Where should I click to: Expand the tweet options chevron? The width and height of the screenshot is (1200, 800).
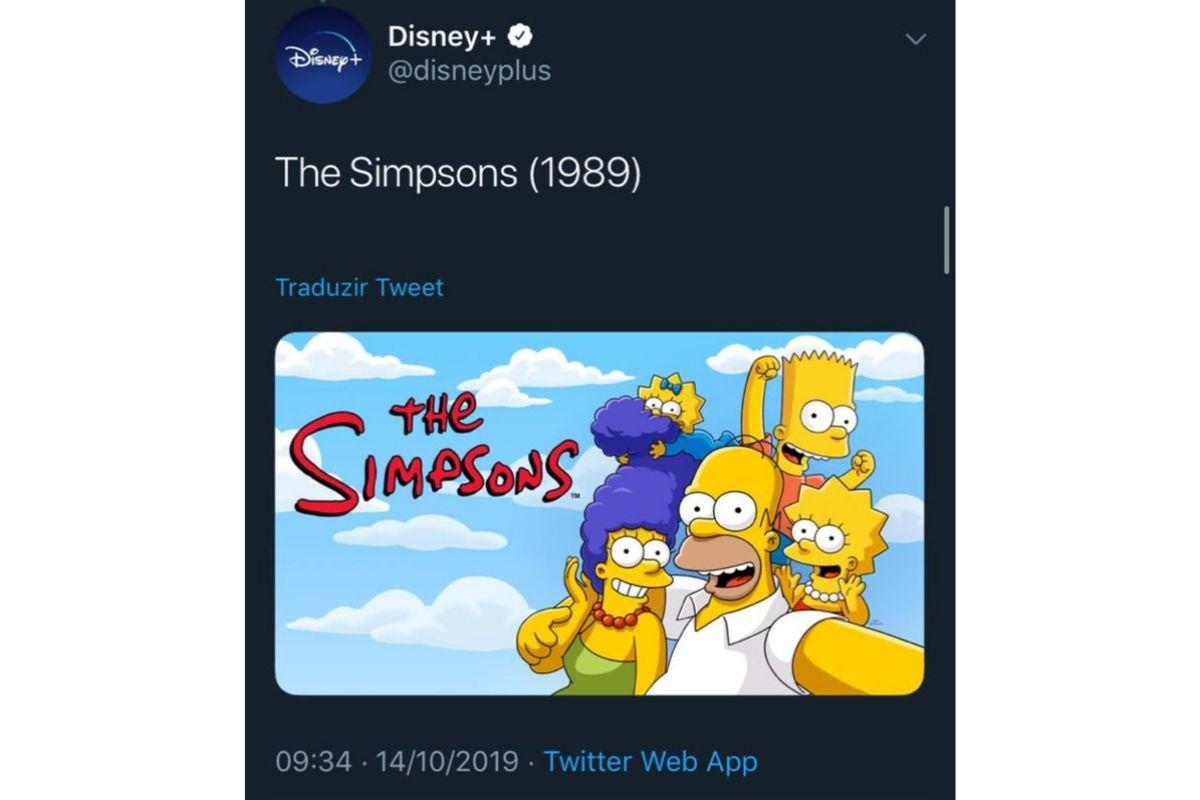[x=915, y=39]
